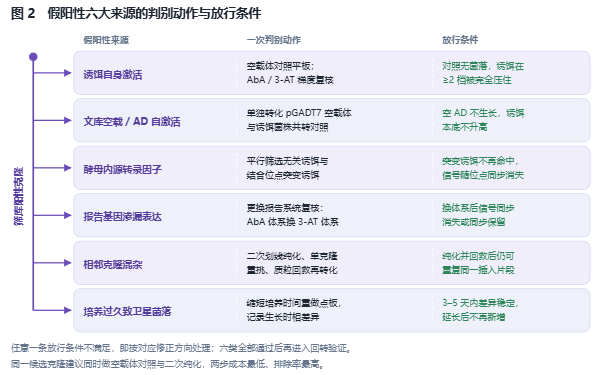Screen dimensions: 605x375
Task: Click the 假阳性来源 column header
Action: click(106, 40)
